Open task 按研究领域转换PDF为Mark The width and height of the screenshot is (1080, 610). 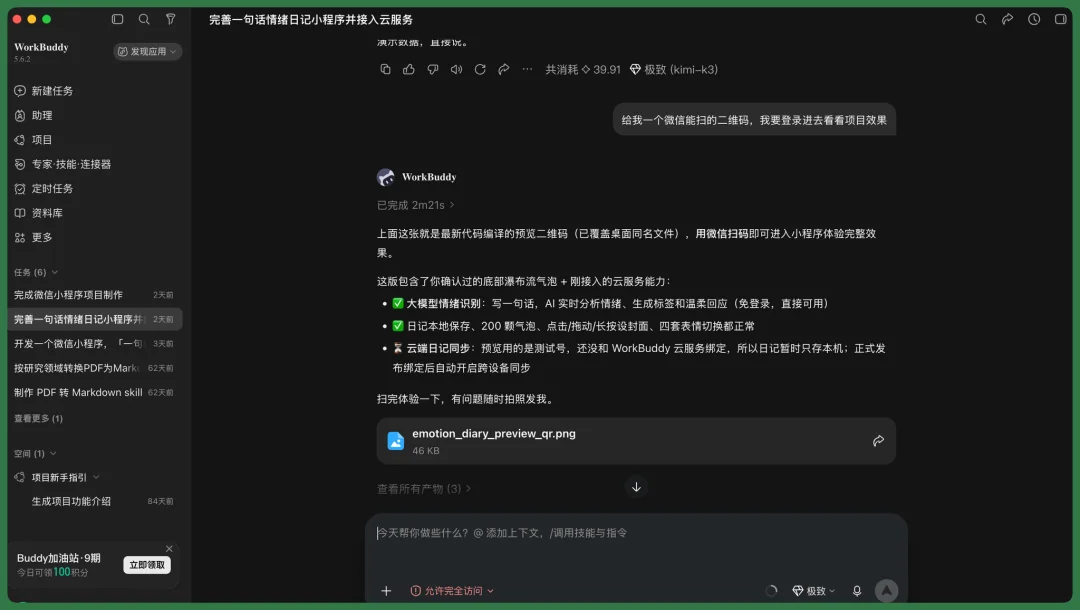pyautogui.click(x=95, y=368)
